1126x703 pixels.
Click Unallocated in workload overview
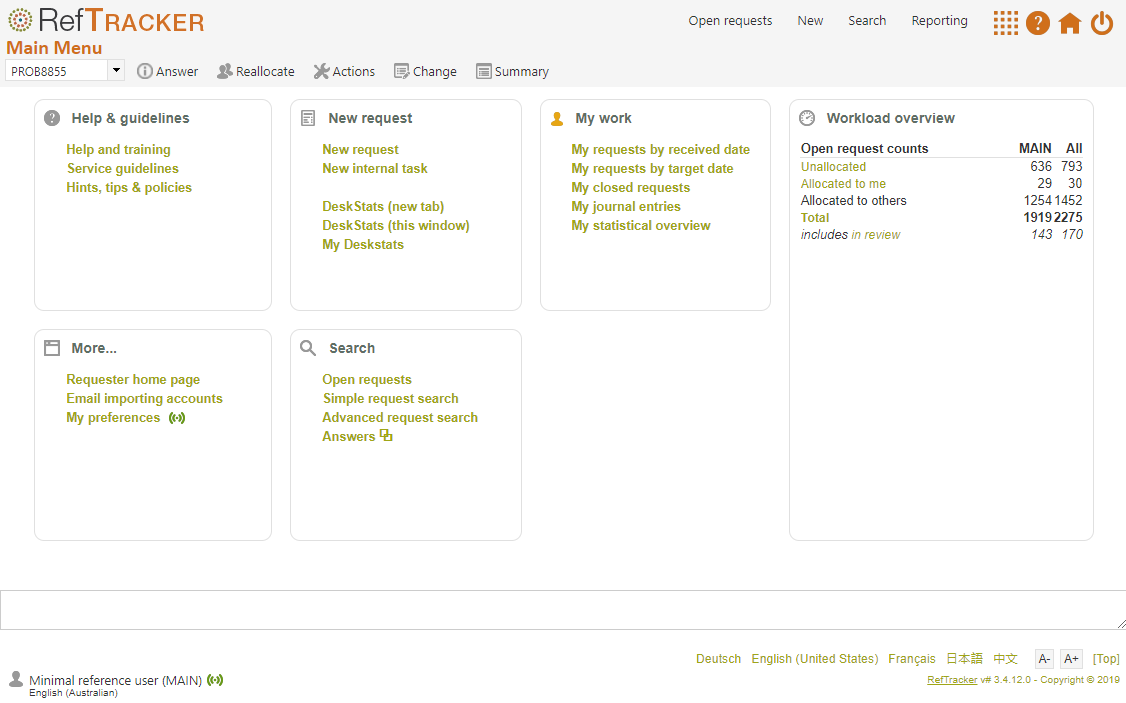[833, 167]
